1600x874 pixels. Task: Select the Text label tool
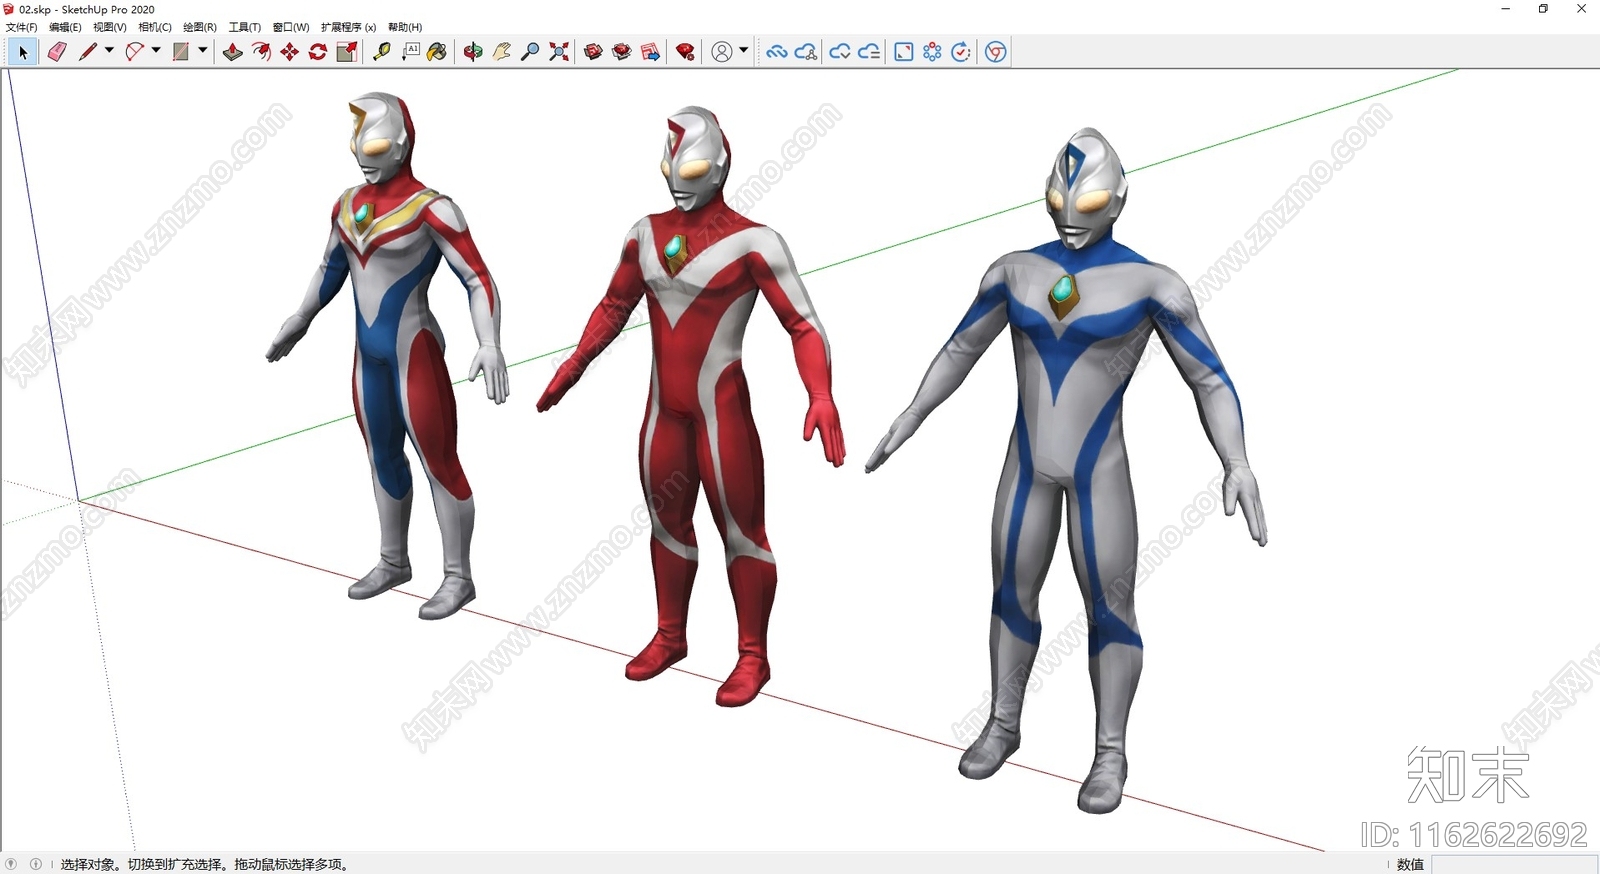(x=410, y=52)
